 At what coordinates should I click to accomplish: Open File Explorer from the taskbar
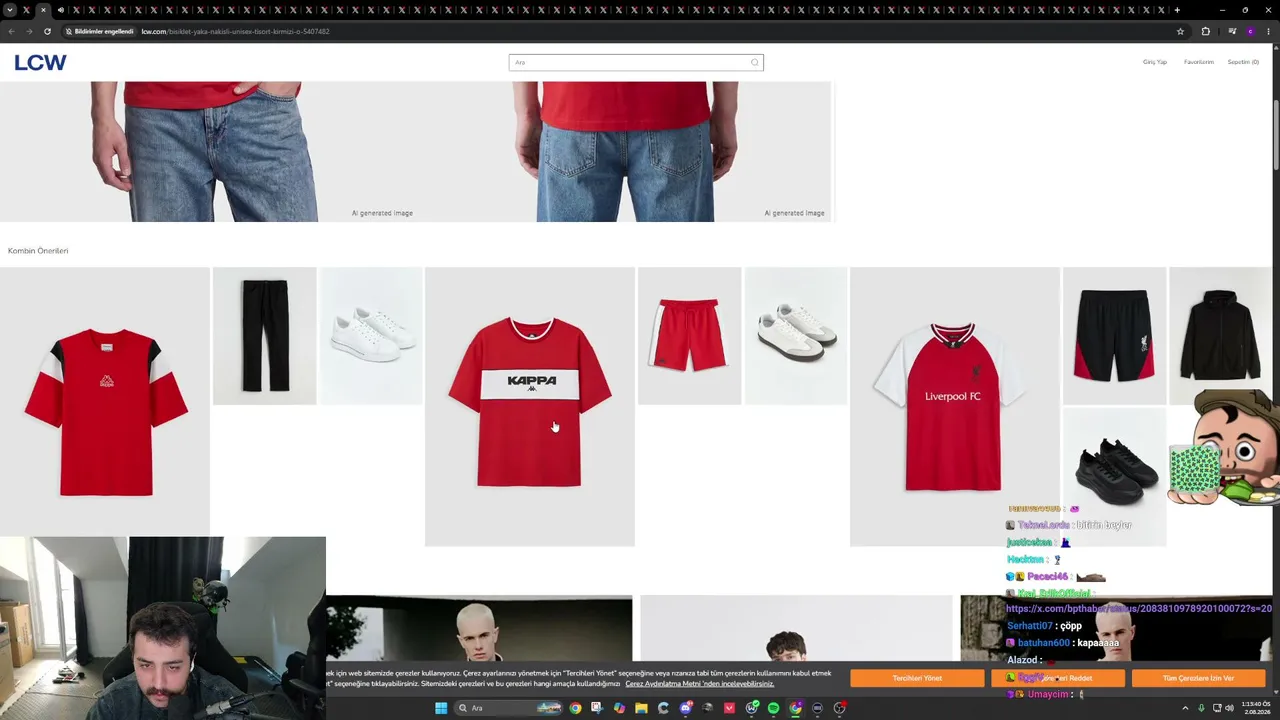pos(641,708)
